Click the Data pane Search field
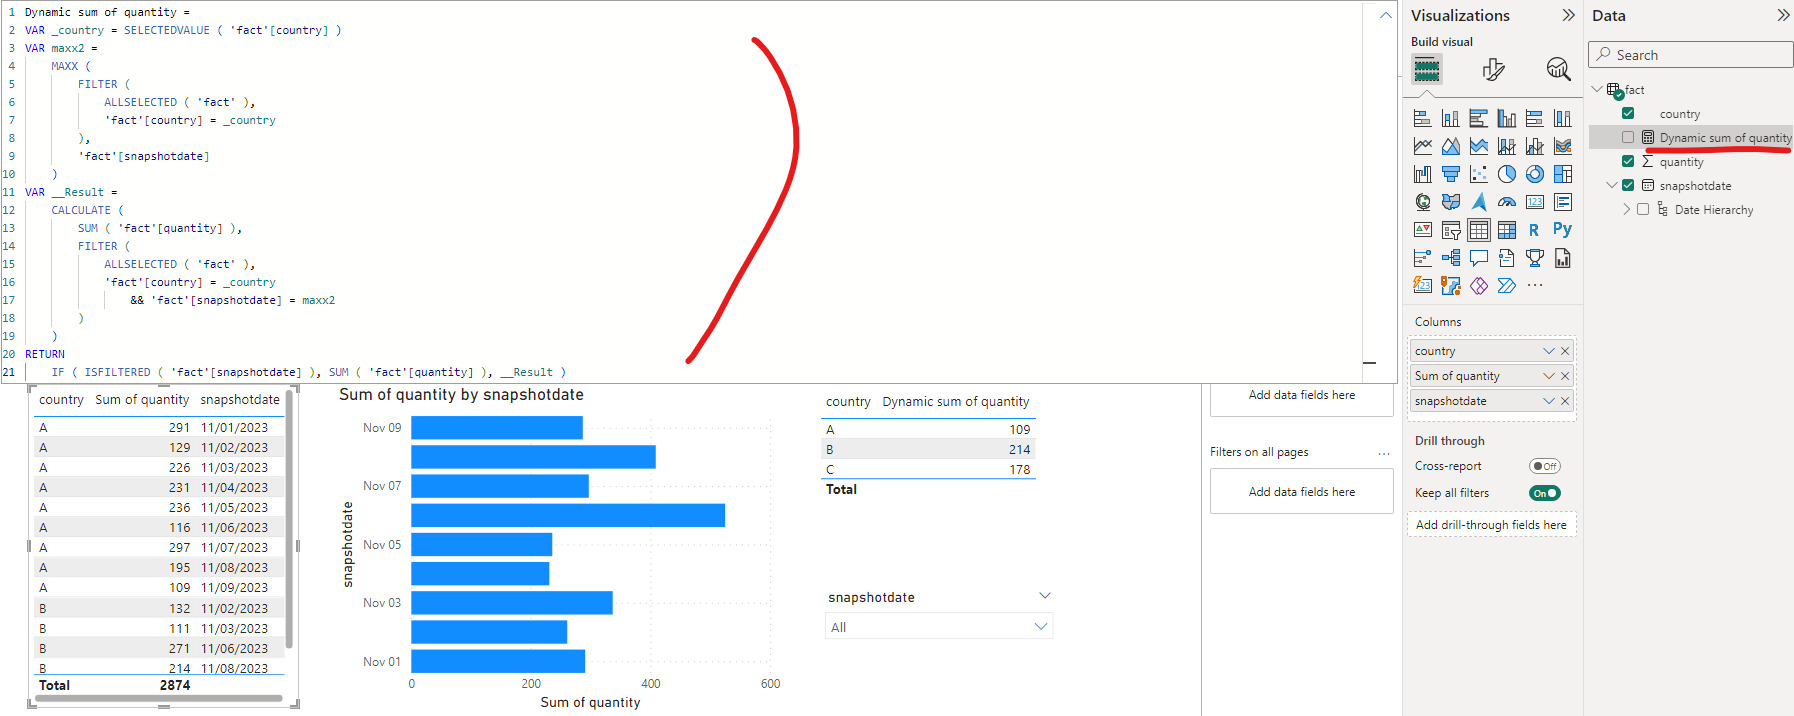This screenshot has height=716, width=1794. (1691, 55)
